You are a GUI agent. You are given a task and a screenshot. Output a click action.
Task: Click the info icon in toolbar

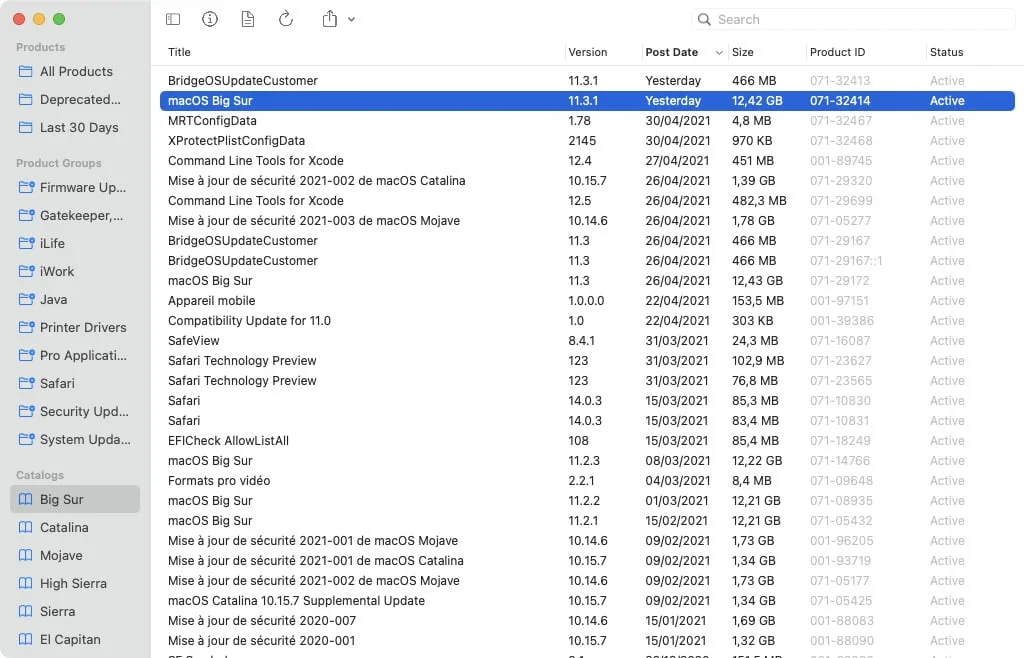[210, 19]
